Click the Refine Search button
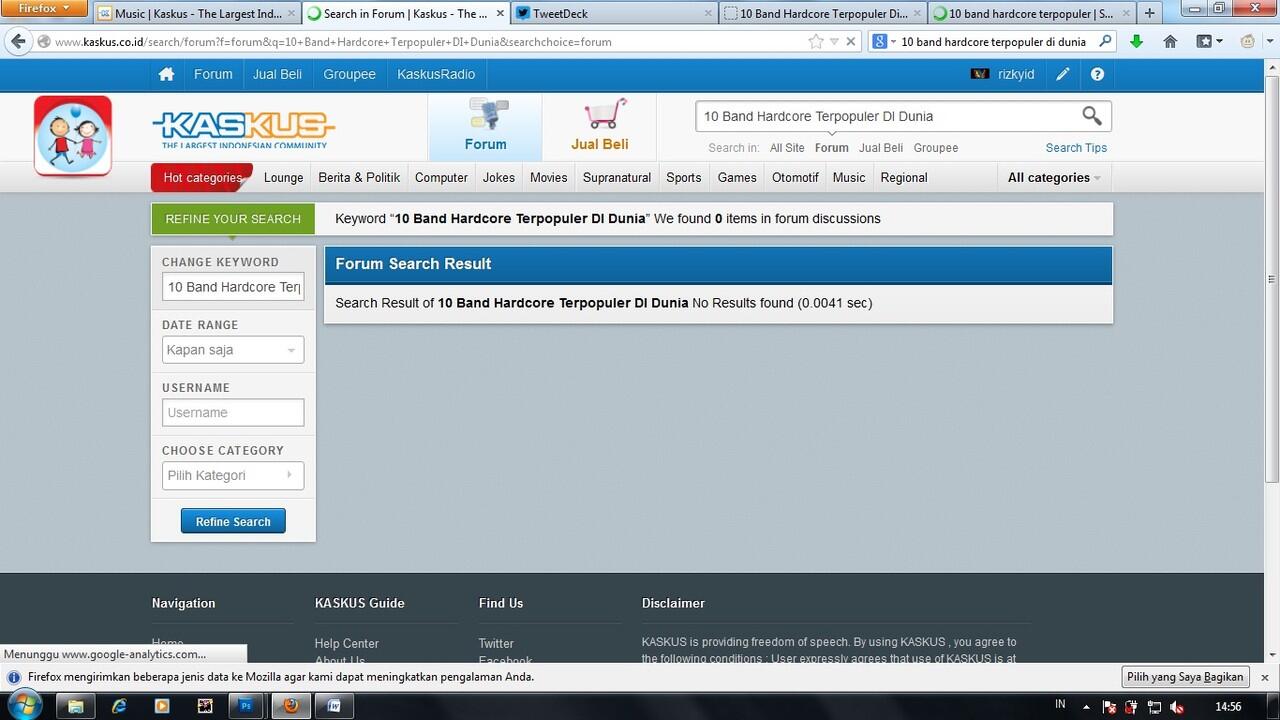 coord(233,521)
